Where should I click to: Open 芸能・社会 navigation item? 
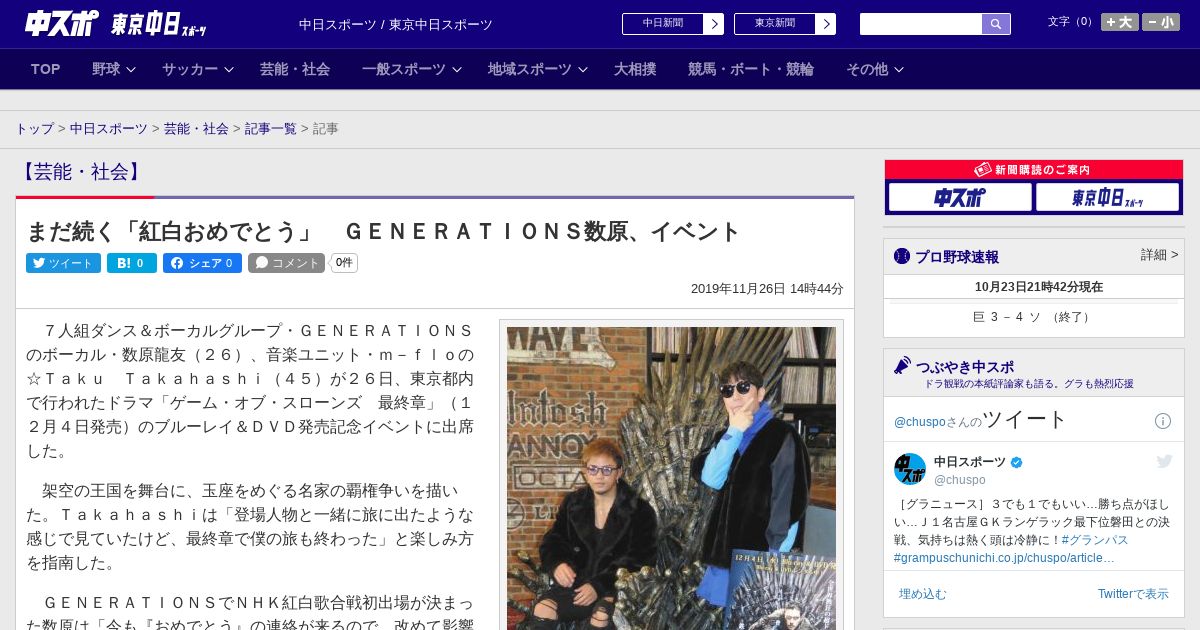(x=295, y=69)
